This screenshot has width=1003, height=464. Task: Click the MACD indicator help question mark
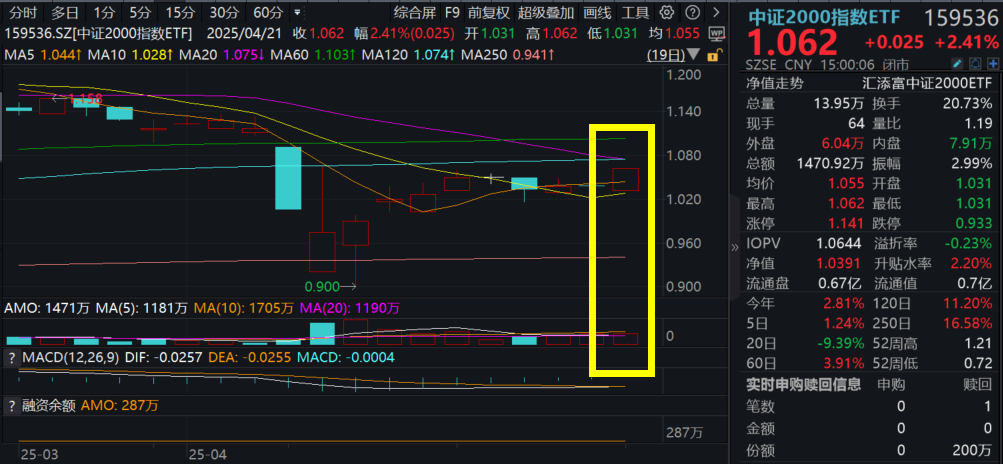point(11,357)
